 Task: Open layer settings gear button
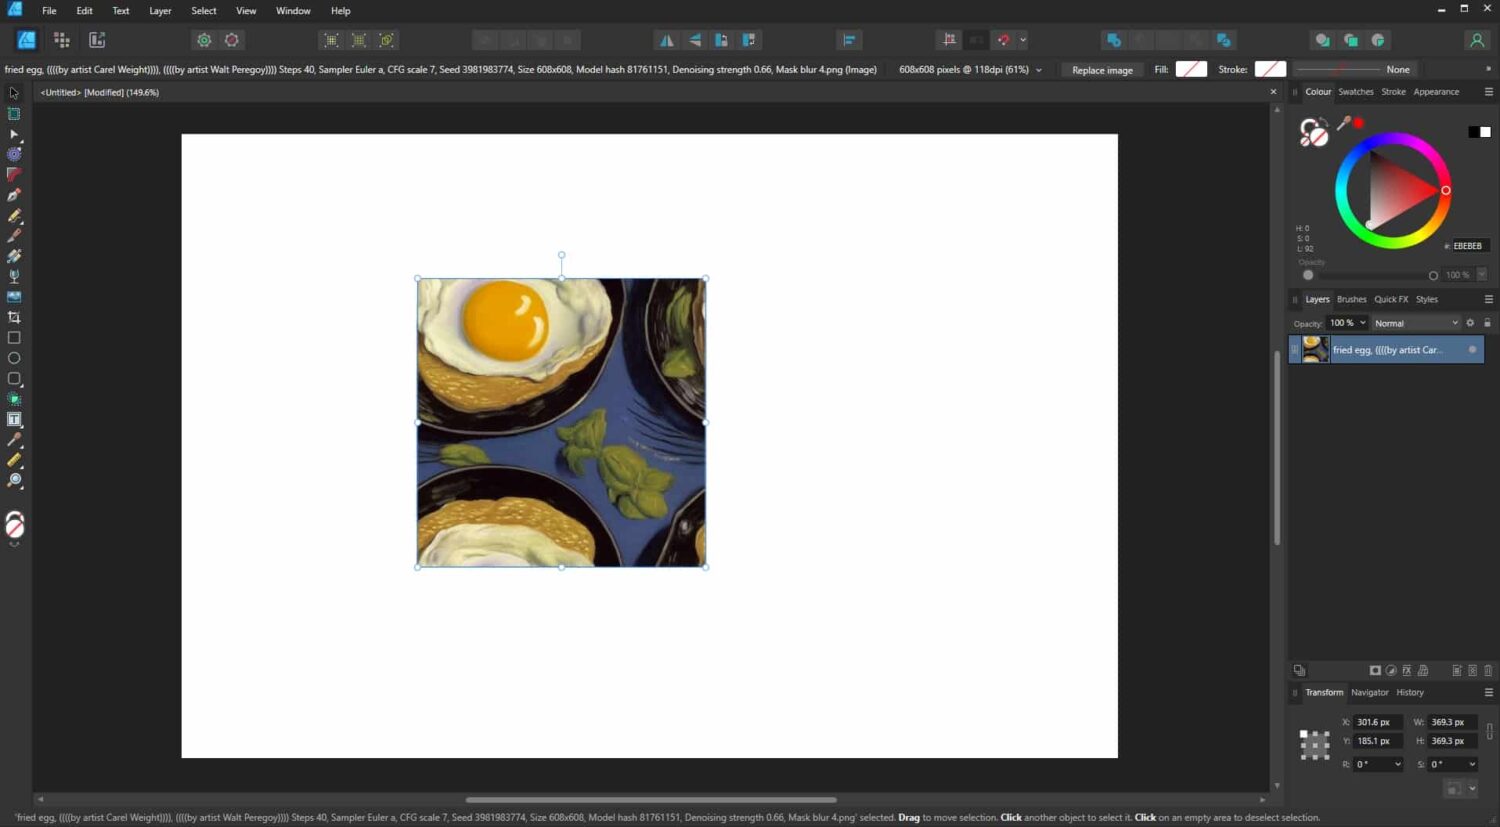coord(1470,323)
